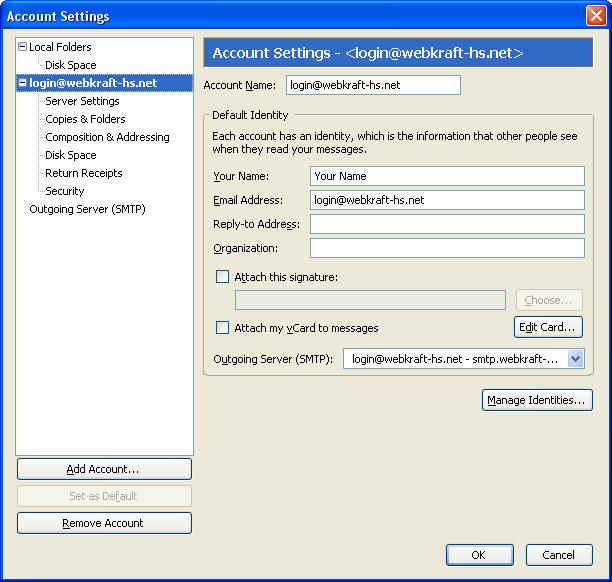612x582 pixels.
Task: Select Disk Space under Local Folders
Action: [x=71, y=65]
